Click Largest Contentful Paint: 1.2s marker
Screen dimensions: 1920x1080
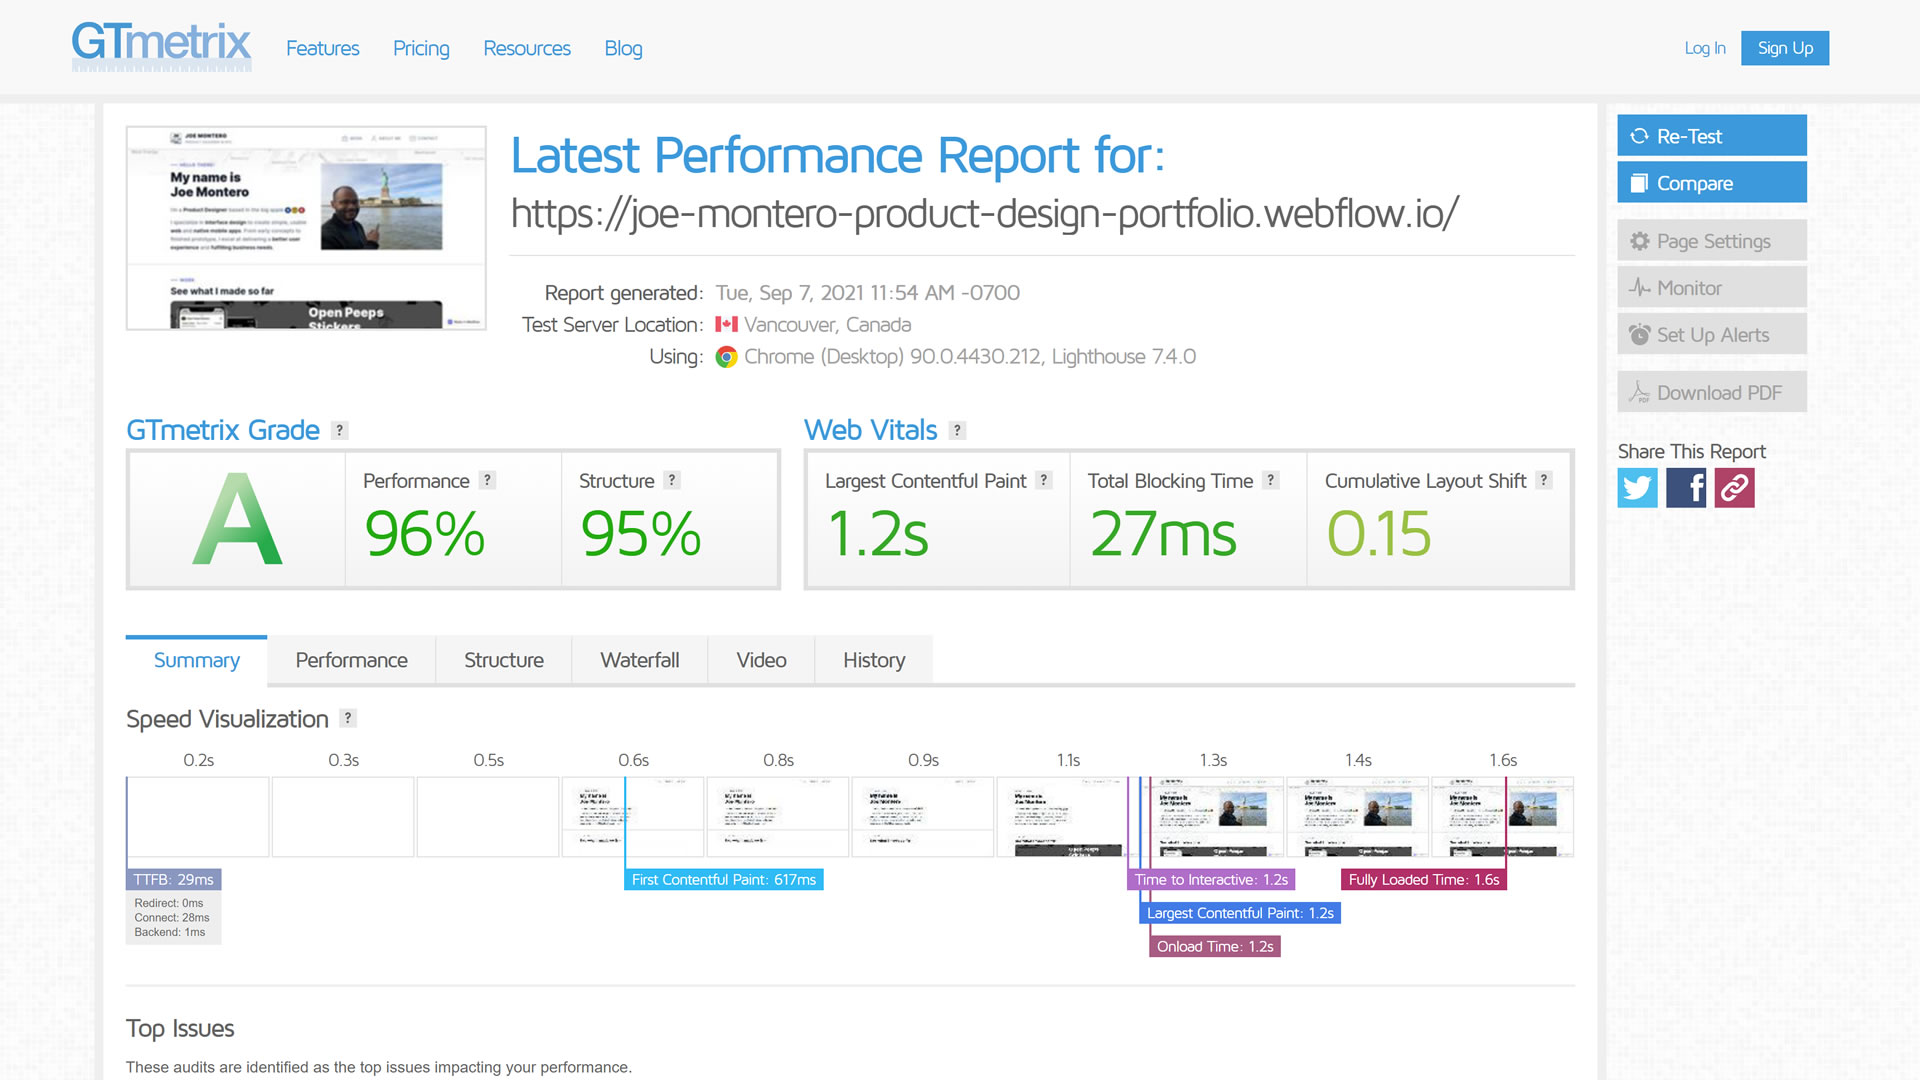click(x=1240, y=913)
